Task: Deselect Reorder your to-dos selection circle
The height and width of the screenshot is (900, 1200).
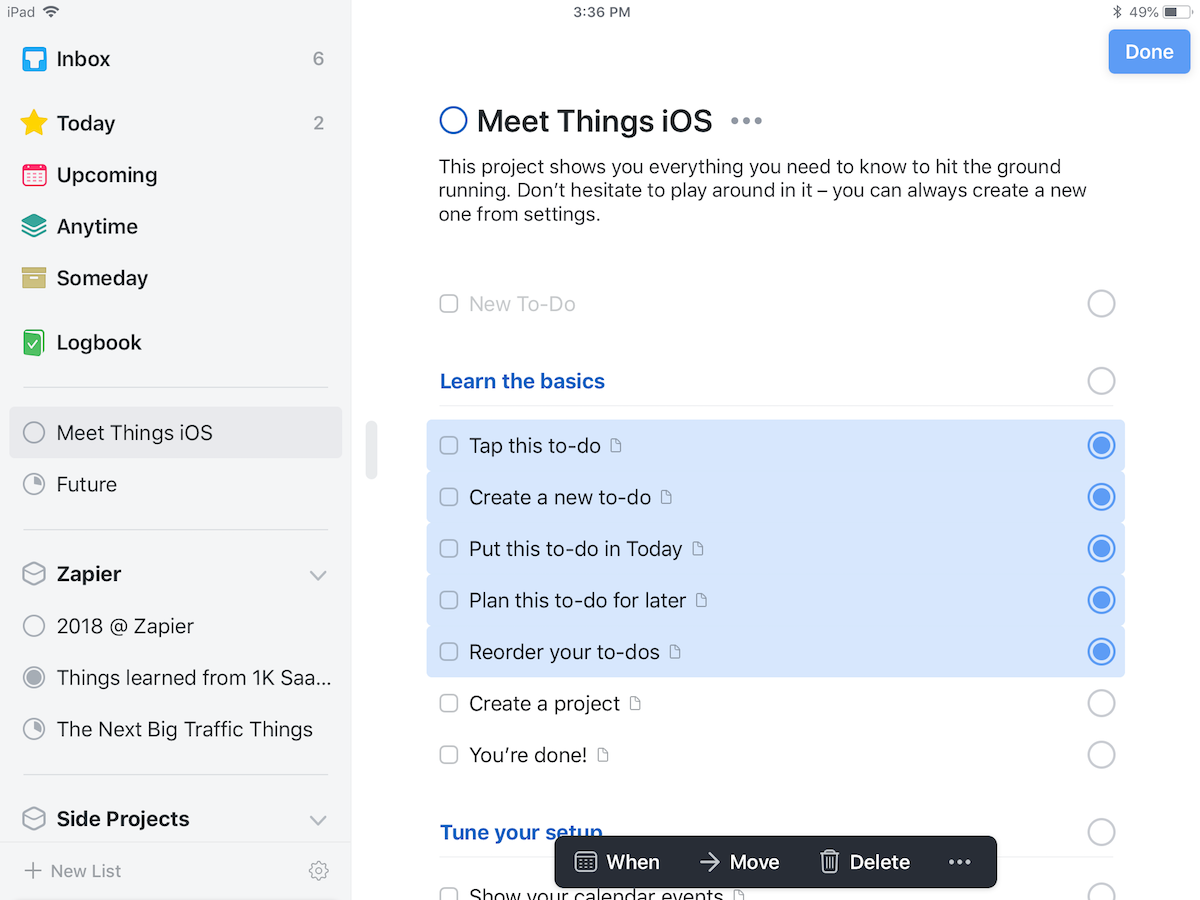Action: (x=1101, y=652)
